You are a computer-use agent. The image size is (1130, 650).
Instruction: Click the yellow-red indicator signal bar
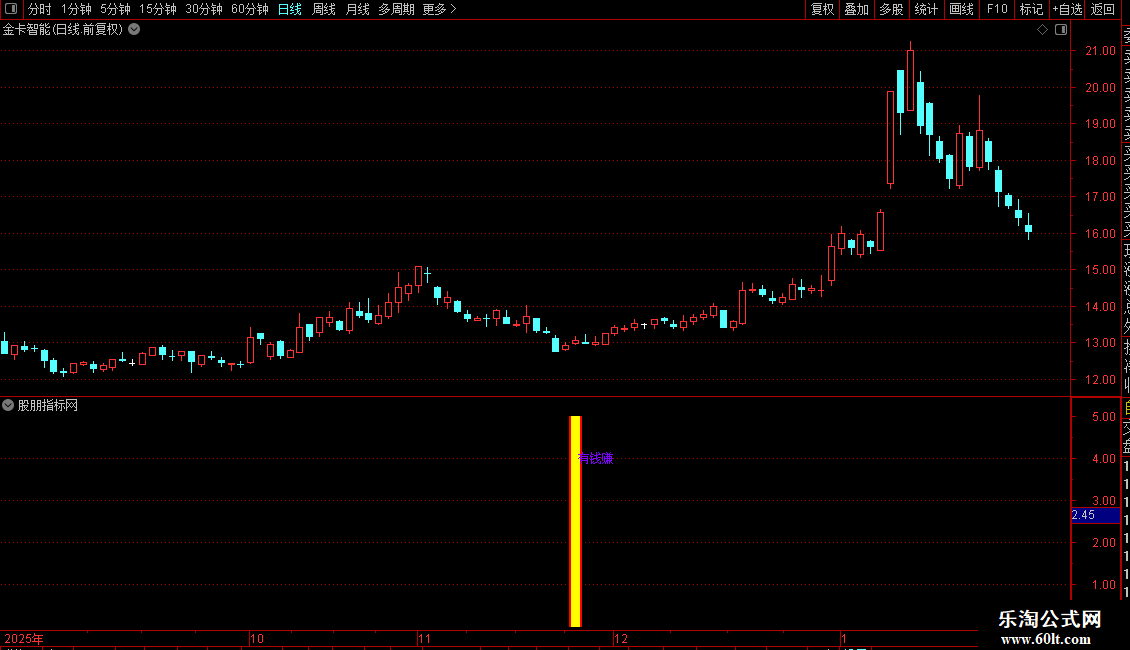575,521
